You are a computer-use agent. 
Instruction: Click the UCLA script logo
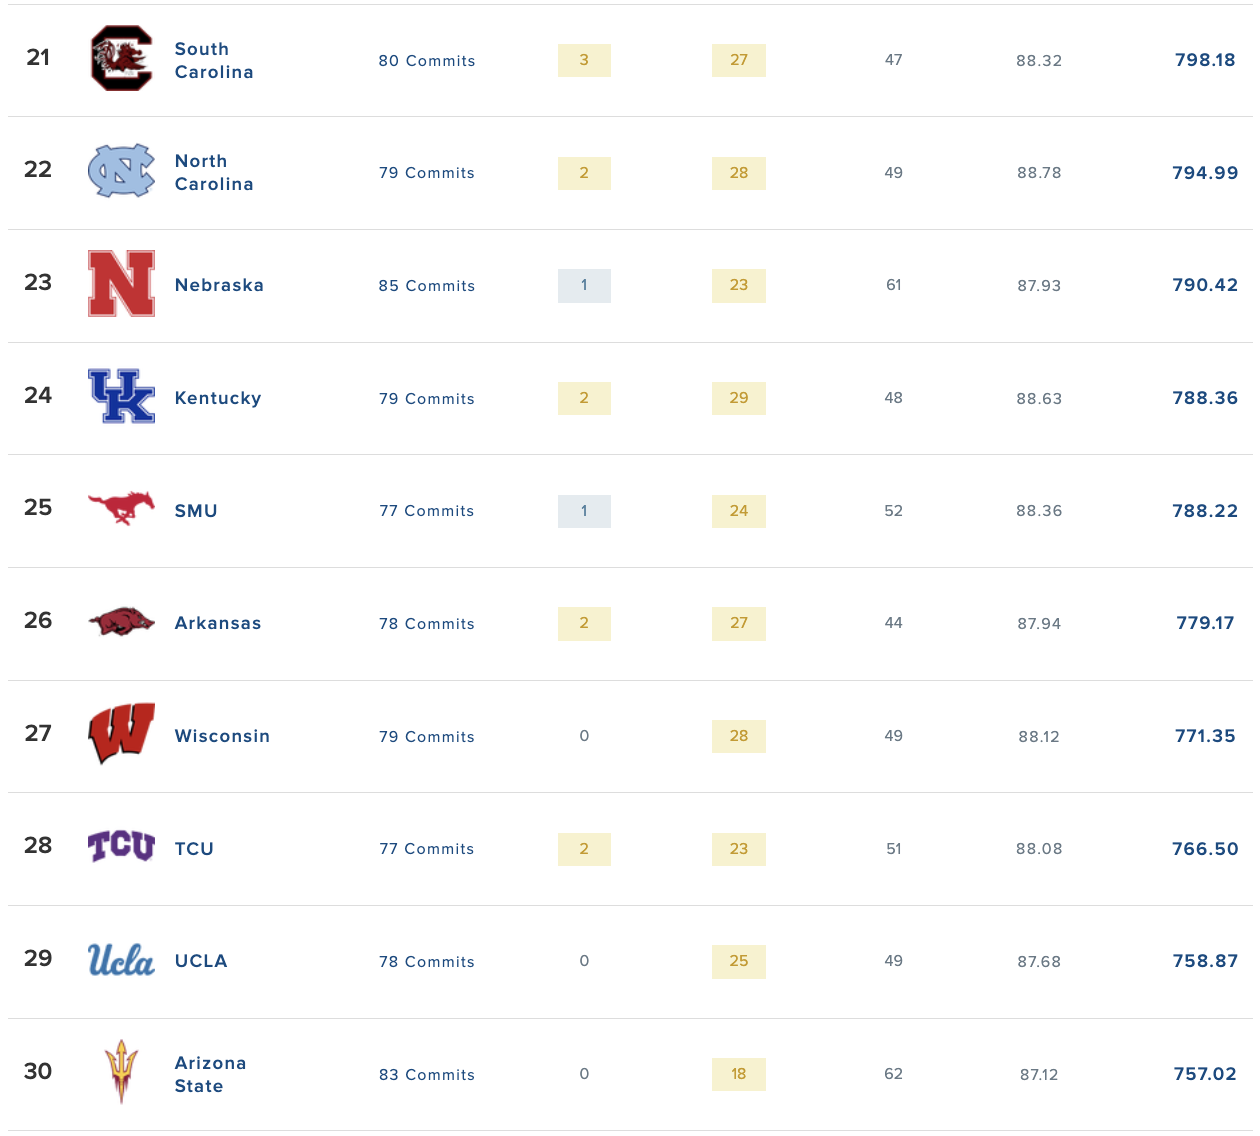click(121, 960)
